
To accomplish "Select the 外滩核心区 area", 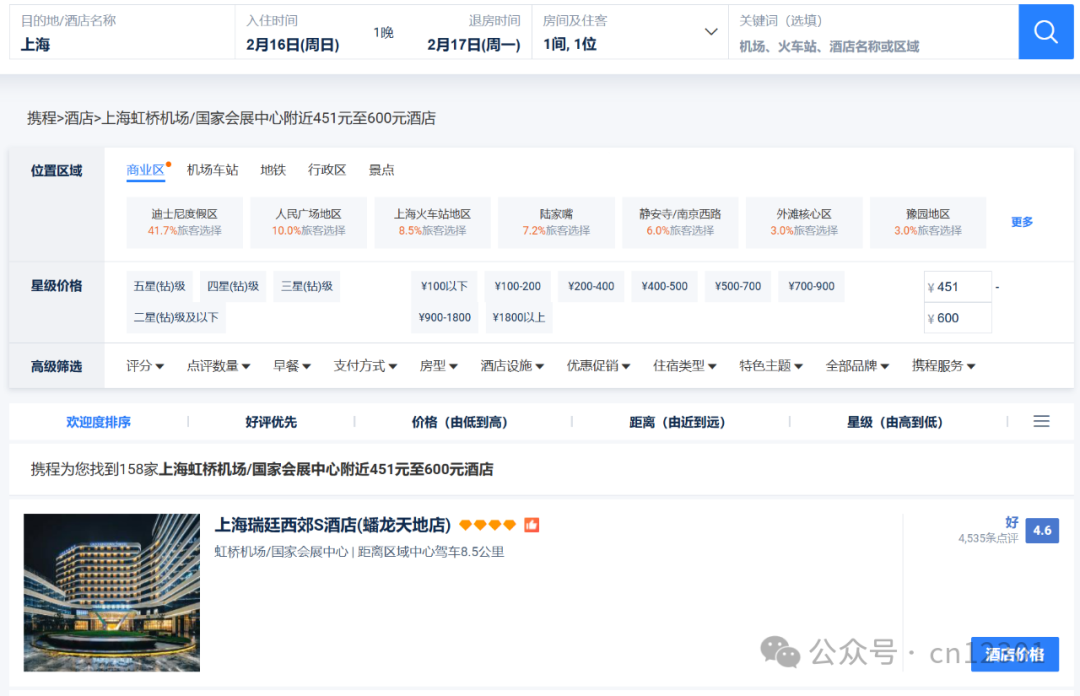I will [804, 222].
